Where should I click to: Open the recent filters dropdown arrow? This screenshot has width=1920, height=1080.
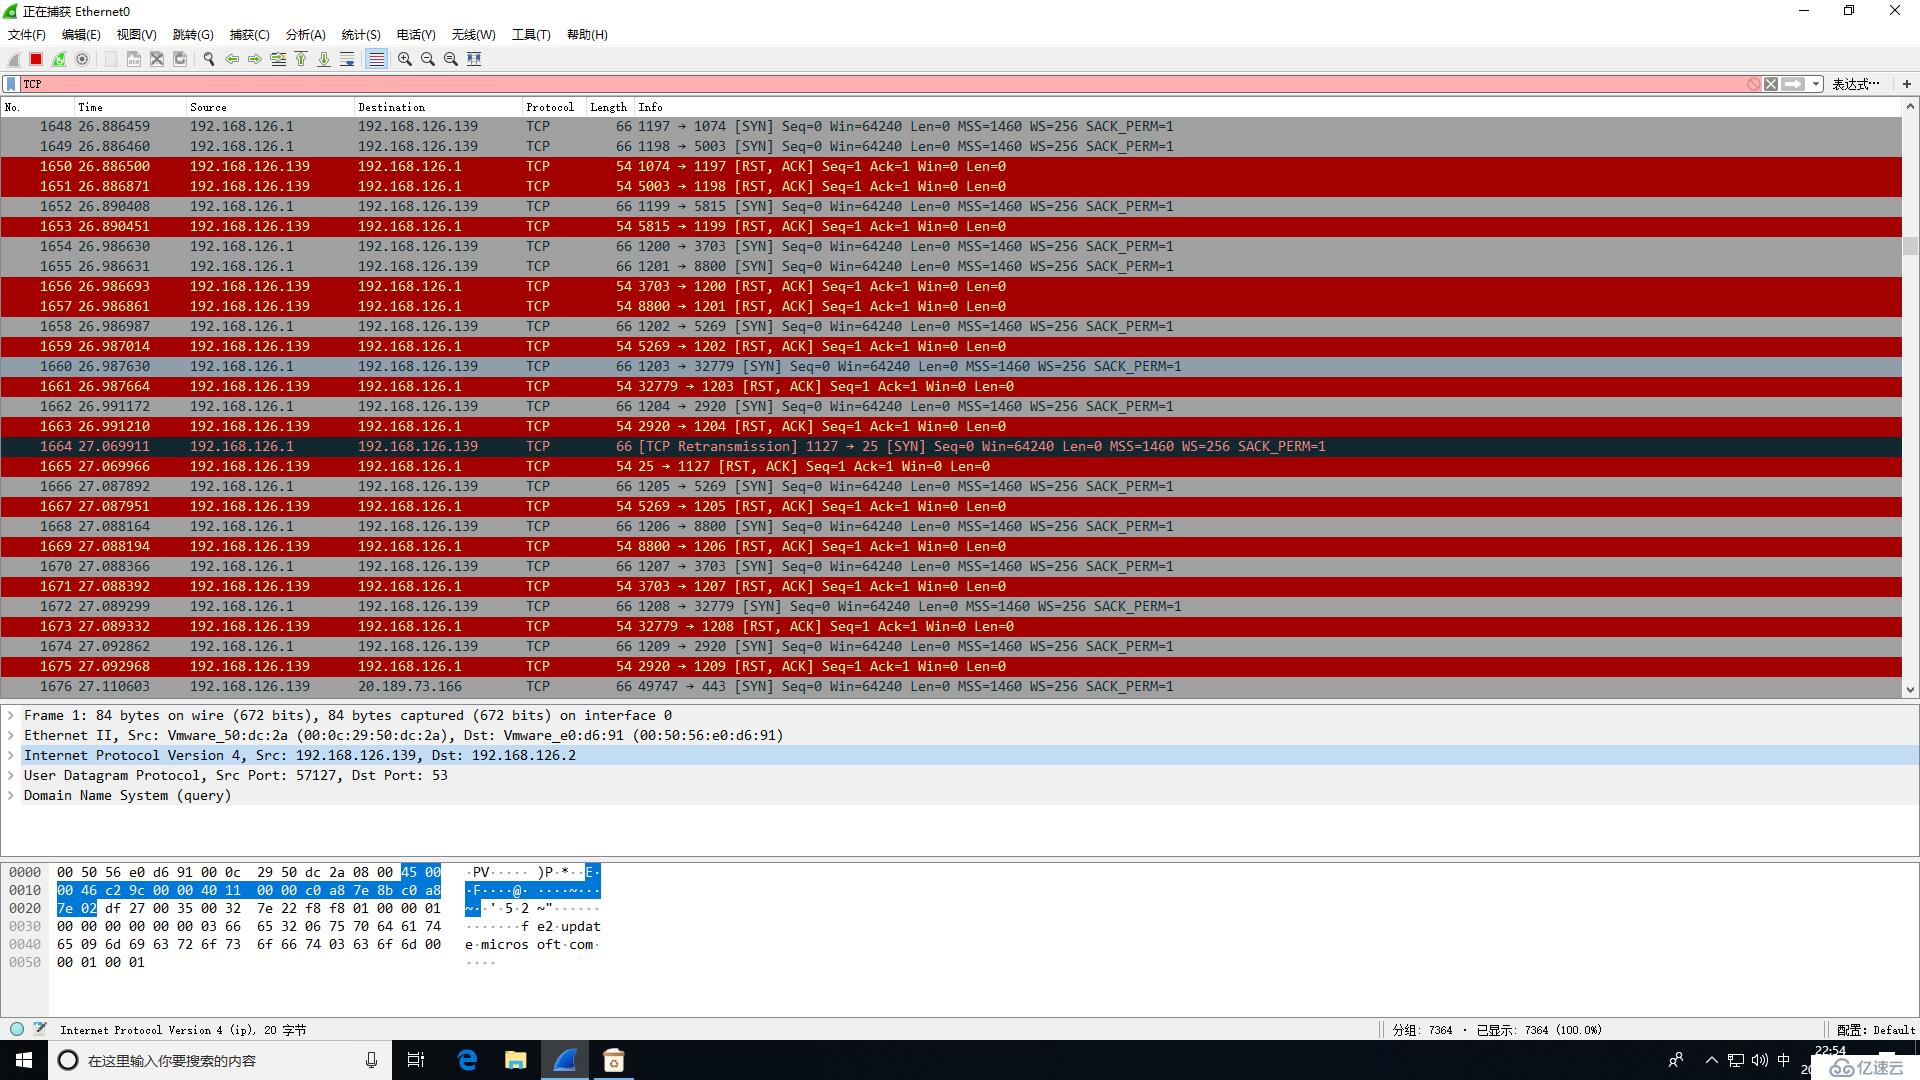(1815, 84)
